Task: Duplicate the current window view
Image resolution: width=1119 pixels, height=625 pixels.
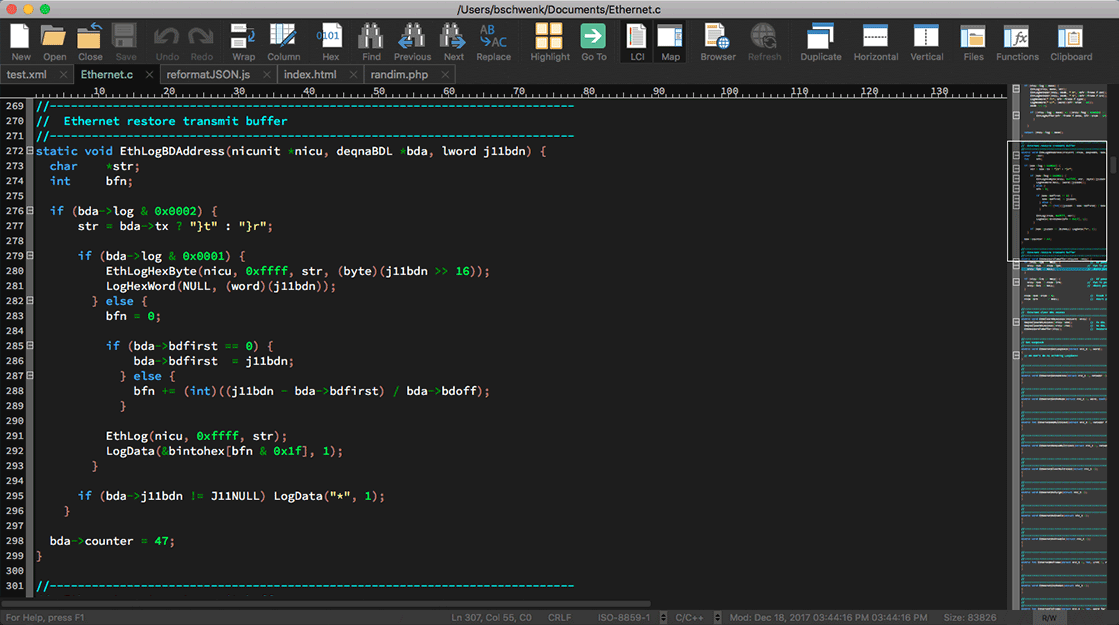Action: click(x=820, y=38)
